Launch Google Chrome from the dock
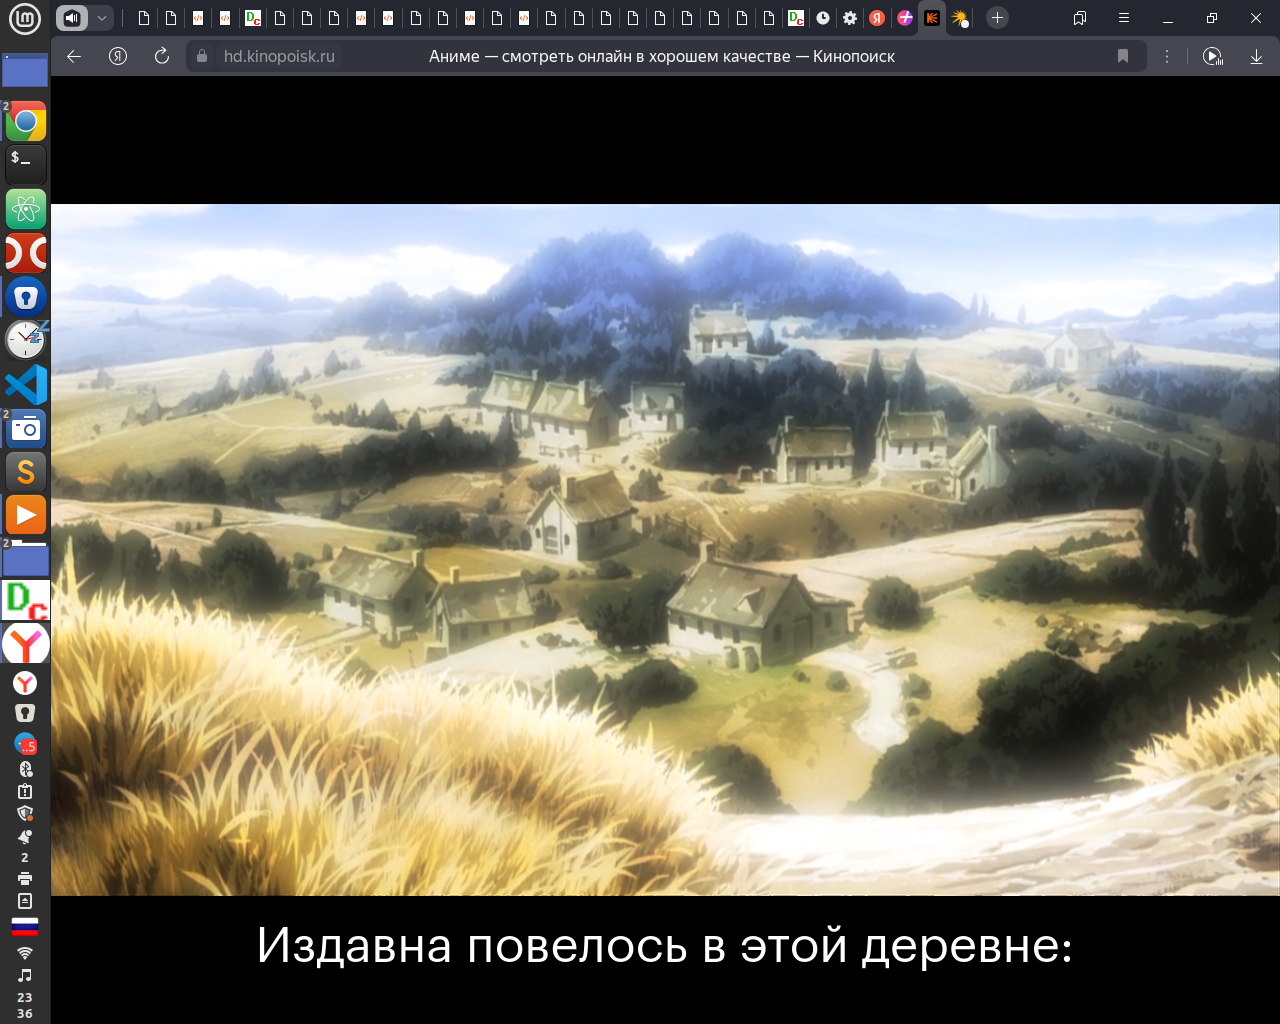Viewport: 1280px width, 1024px height. point(26,121)
